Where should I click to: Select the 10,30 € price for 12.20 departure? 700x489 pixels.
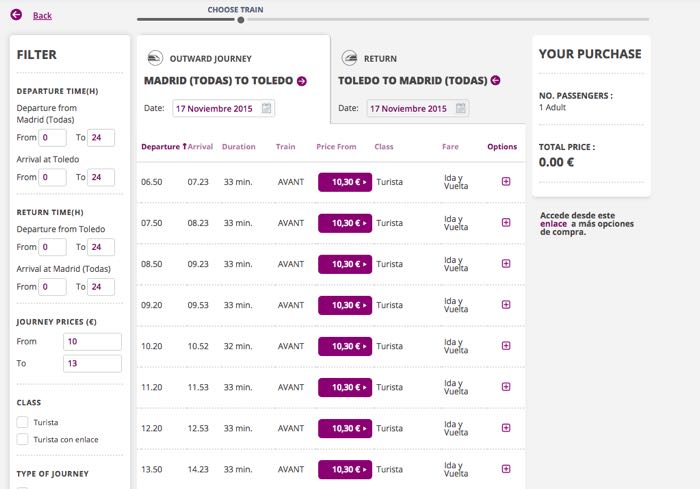click(x=345, y=429)
